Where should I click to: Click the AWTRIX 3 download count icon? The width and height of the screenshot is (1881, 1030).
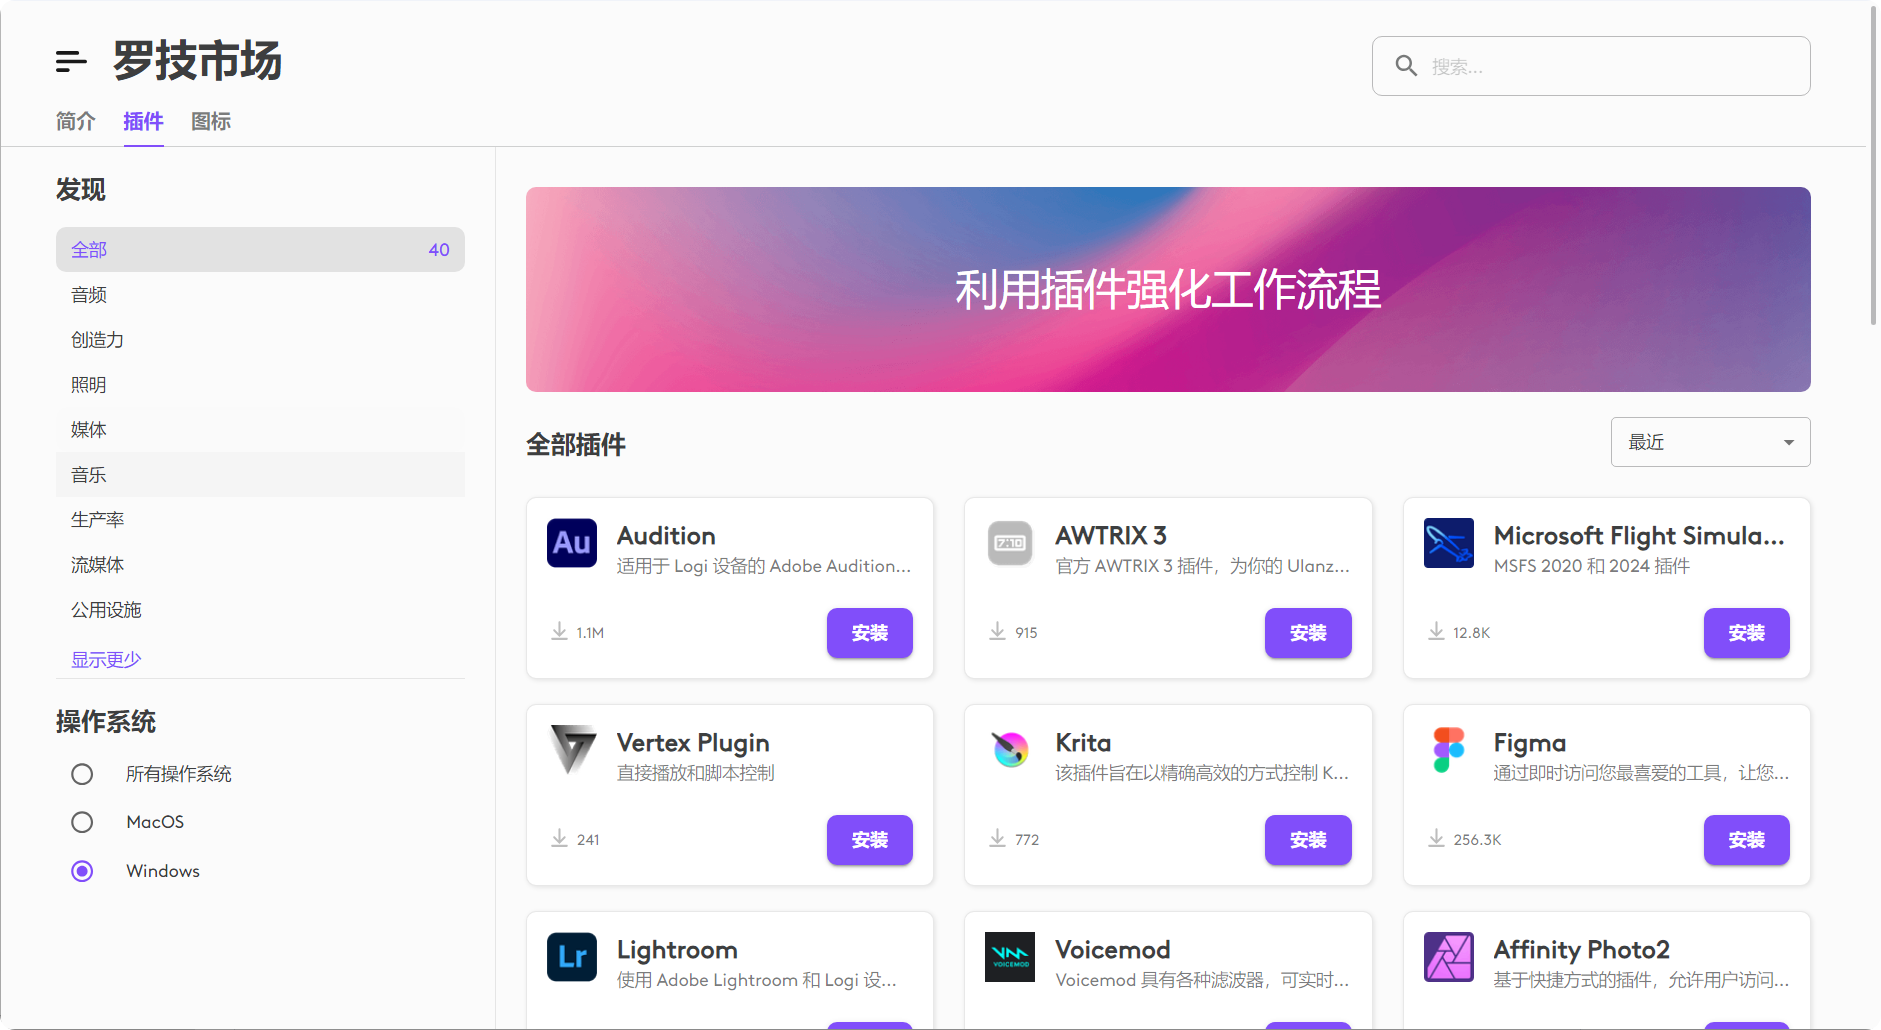[997, 632]
